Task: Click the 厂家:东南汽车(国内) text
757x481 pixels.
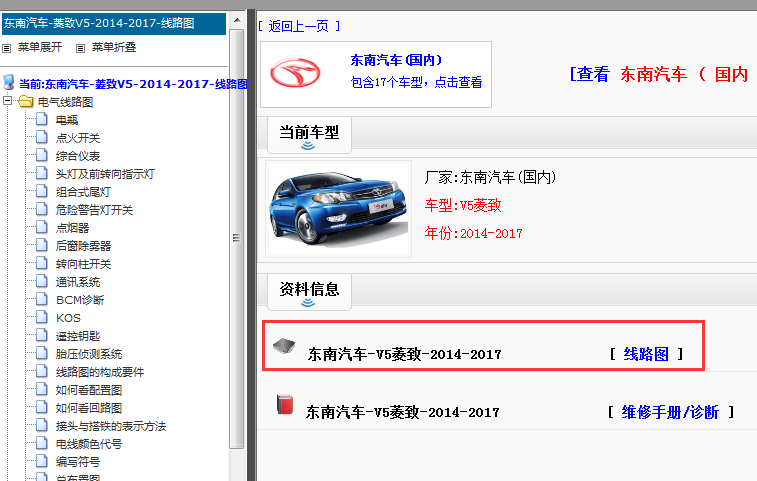Action: (x=491, y=177)
